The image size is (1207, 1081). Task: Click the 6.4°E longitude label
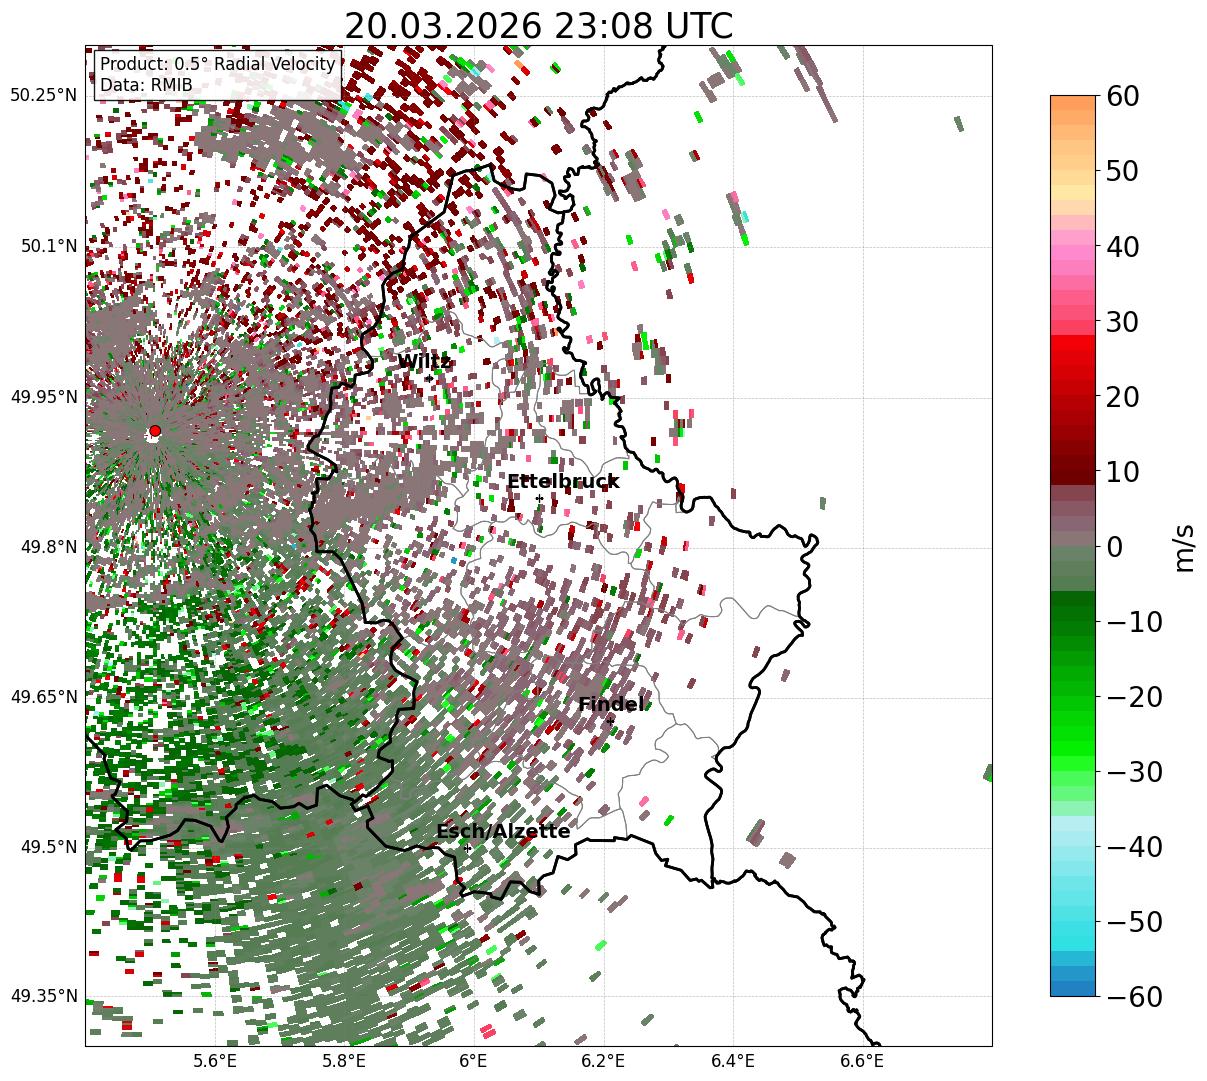point(732,1060)
